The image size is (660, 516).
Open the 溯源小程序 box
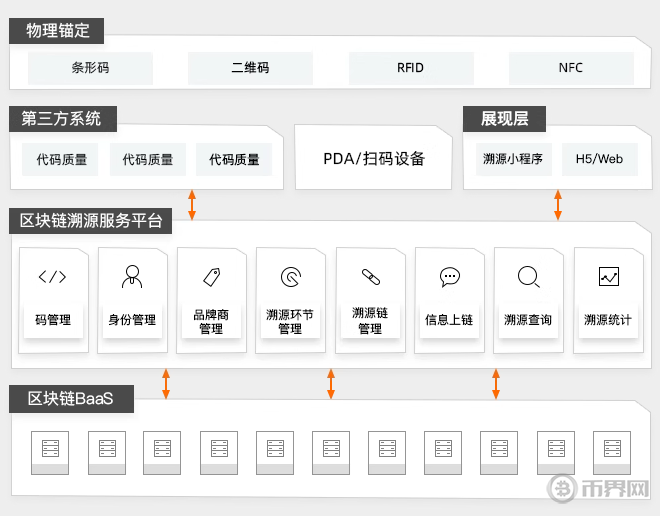512,158
